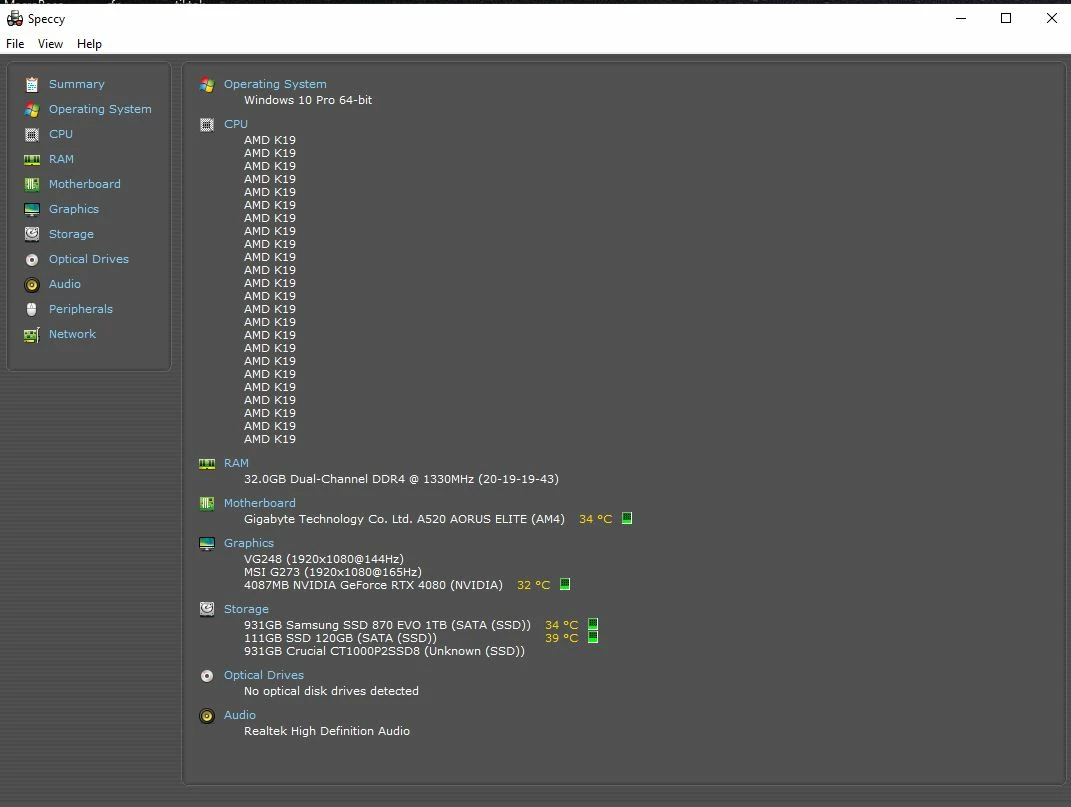Click the motherboard '34 °C' temperature value

point(596,519)
